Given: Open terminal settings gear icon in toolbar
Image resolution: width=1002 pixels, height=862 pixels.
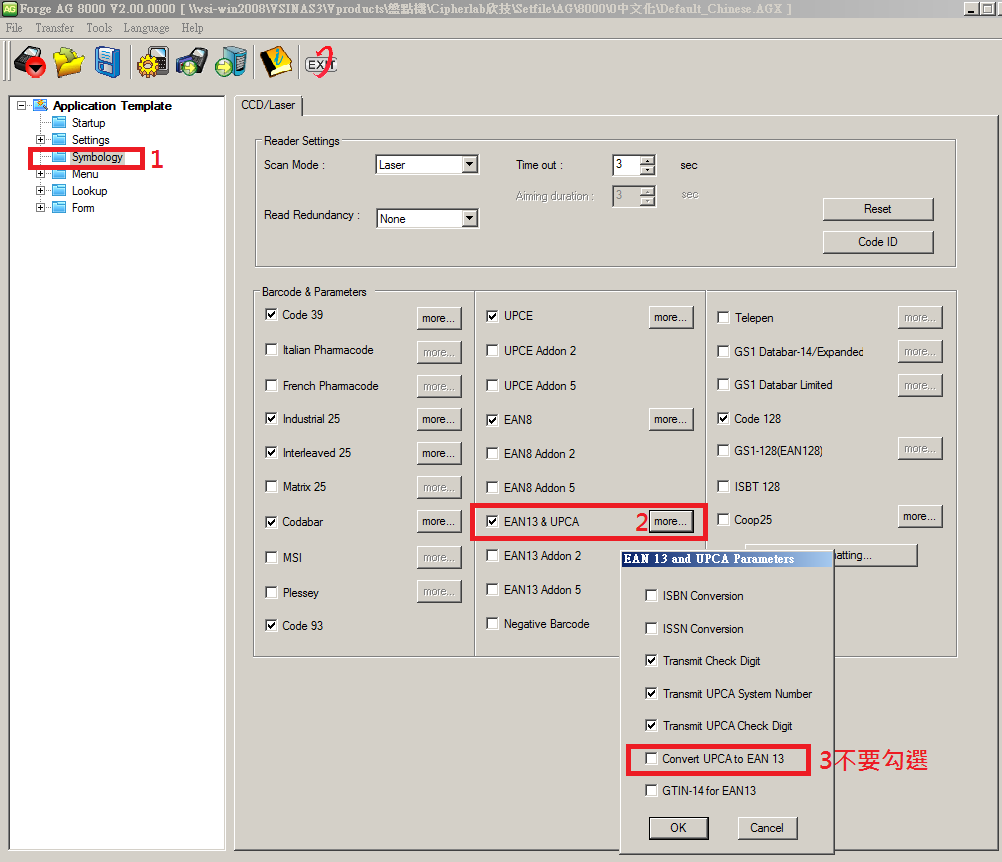Looking at the screenshot, I should pos(153,63).
